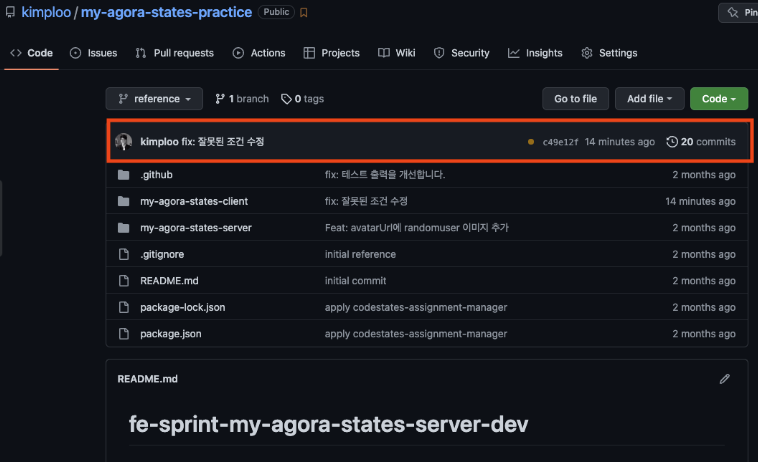Click the Public visibility badge

(x=276, y=12)
